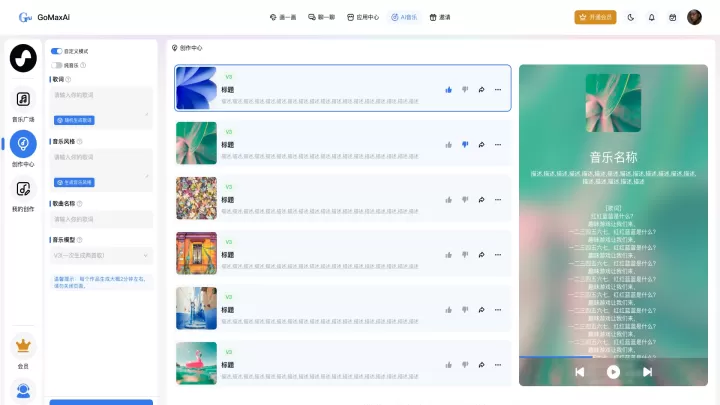Dislike the second song in the list

(465, 144)
